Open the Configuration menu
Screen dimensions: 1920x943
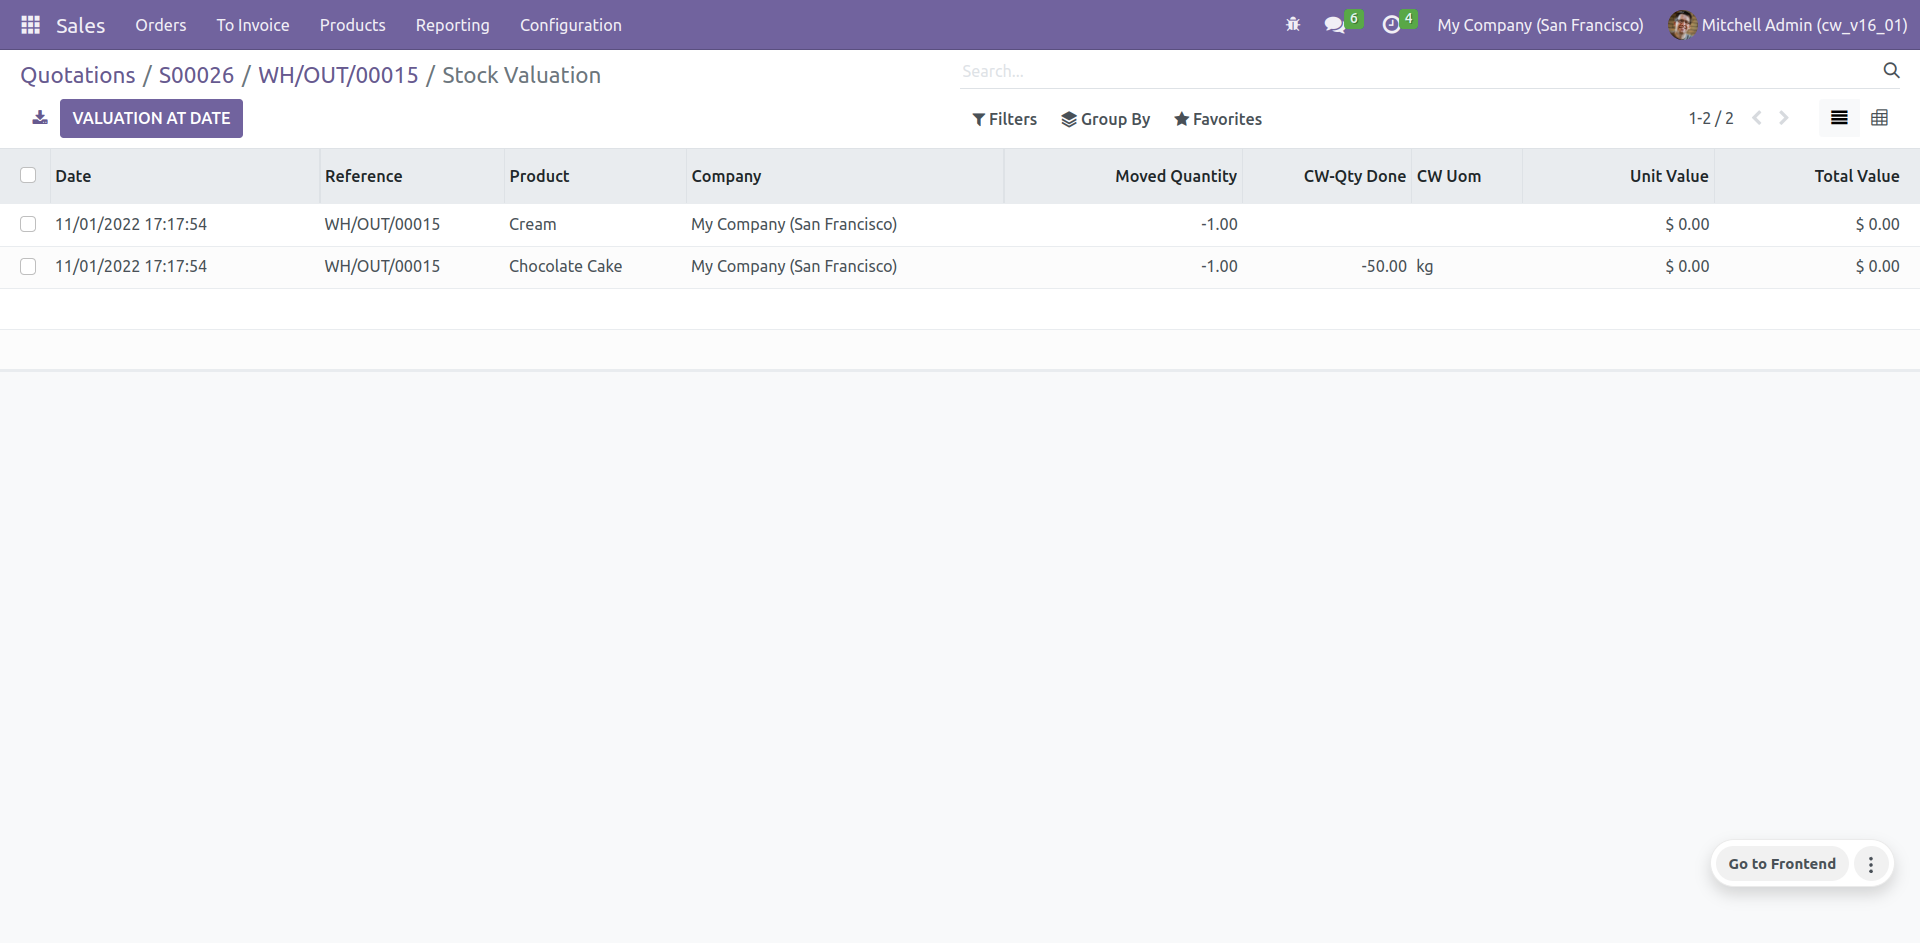[x=571, y=25]
